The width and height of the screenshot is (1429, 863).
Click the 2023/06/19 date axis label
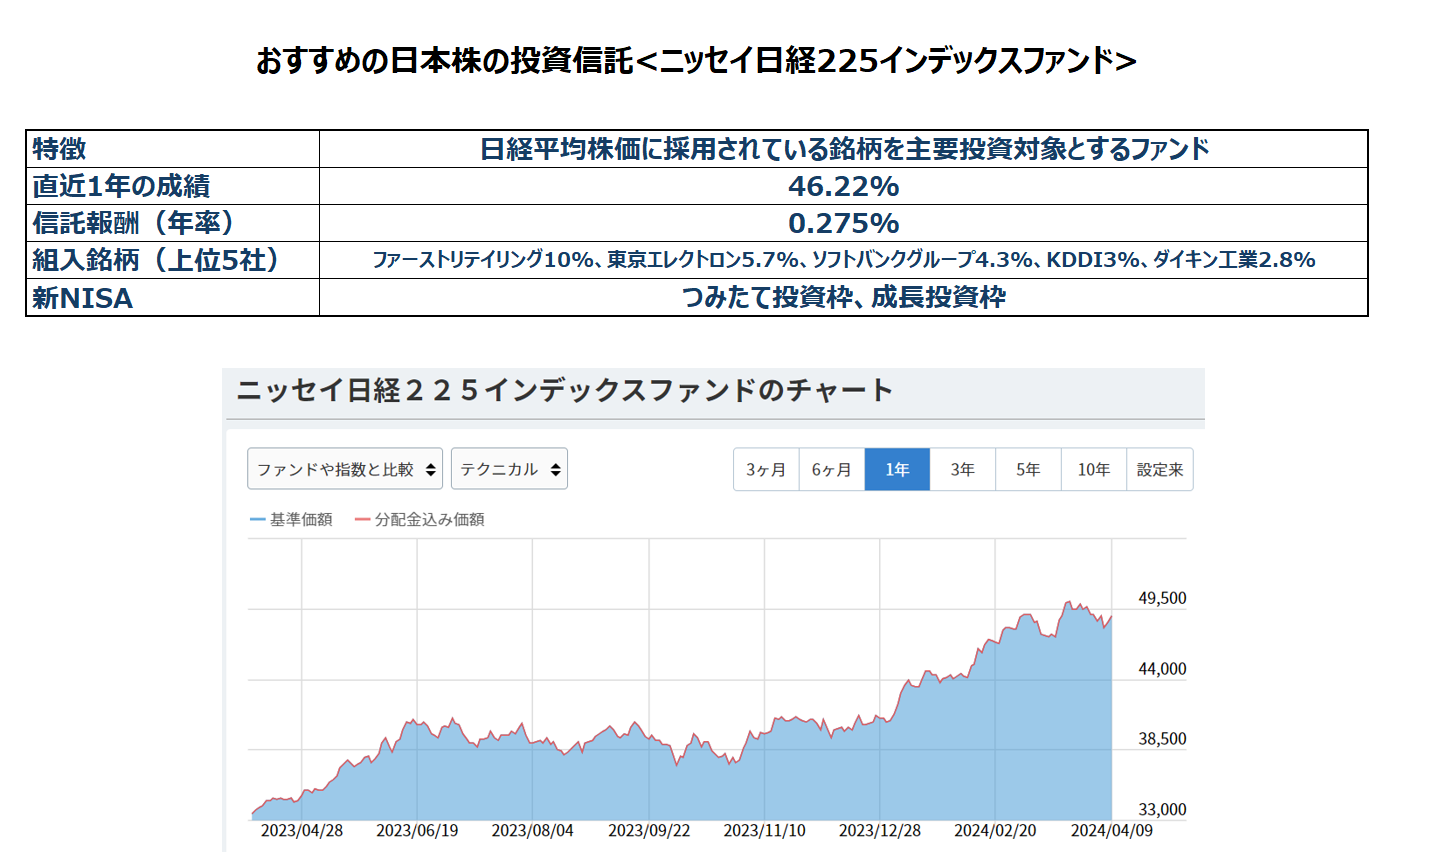(417, 831)
